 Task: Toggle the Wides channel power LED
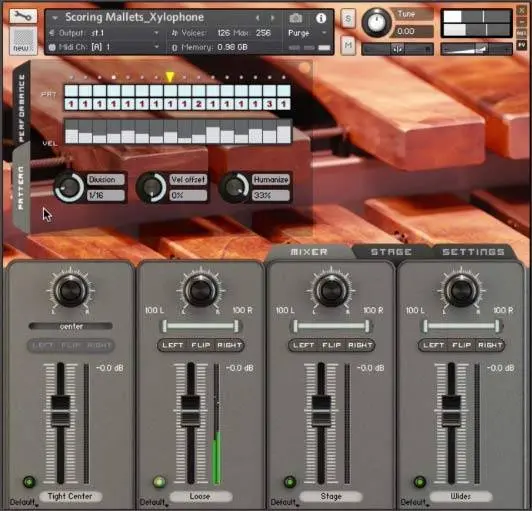point(420,481)
